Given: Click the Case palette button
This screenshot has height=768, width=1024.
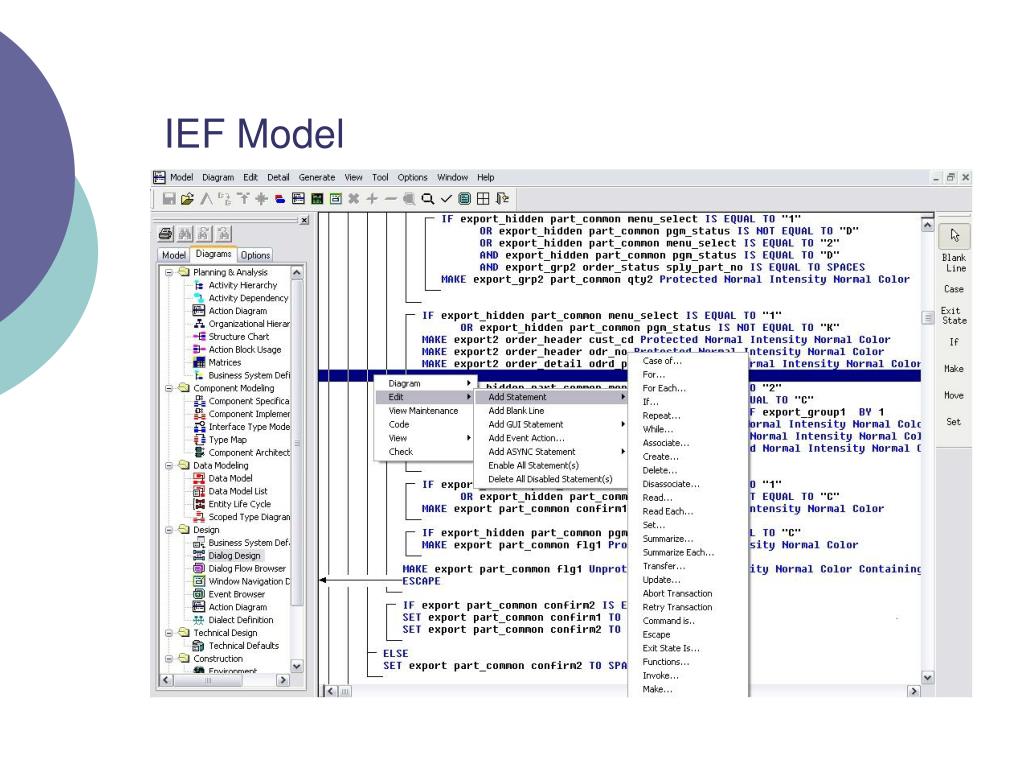Looking at the screenshot, I should pyautogui.click(x=954, y=289).
